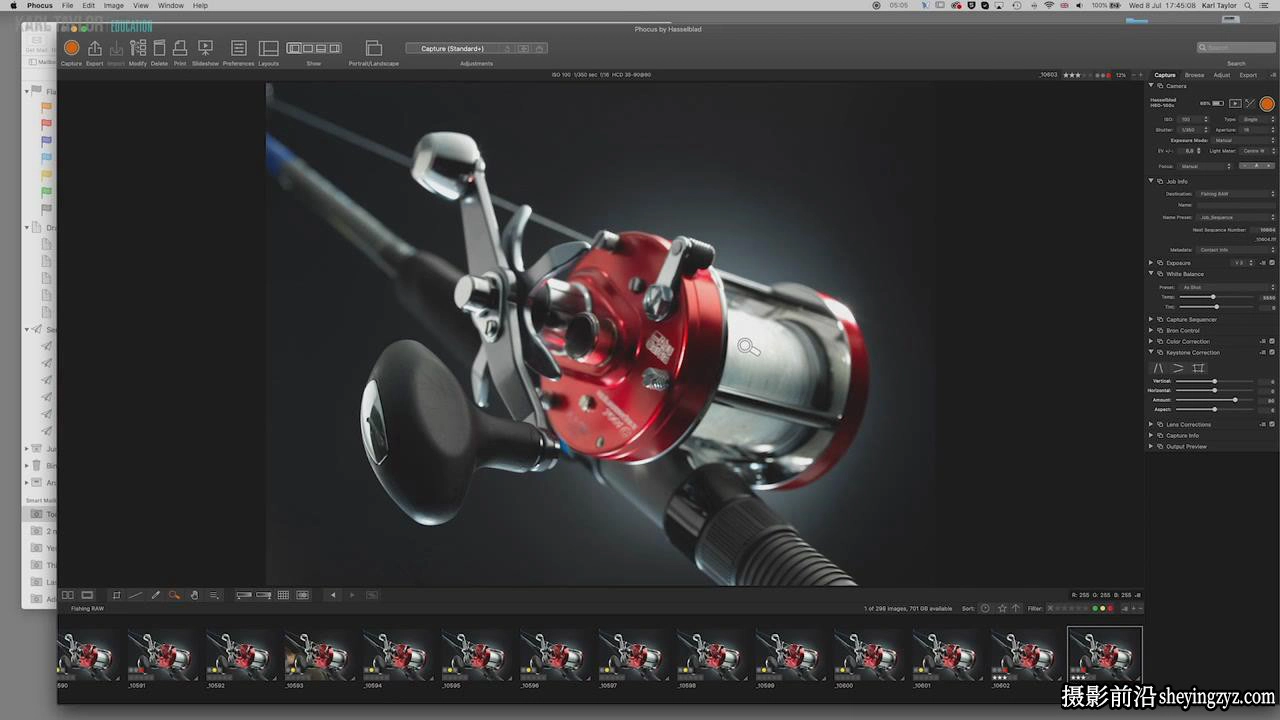Select the horizontal keystone icon
The height and width of the screenshot is (720, 1280).
(1178, 368)
